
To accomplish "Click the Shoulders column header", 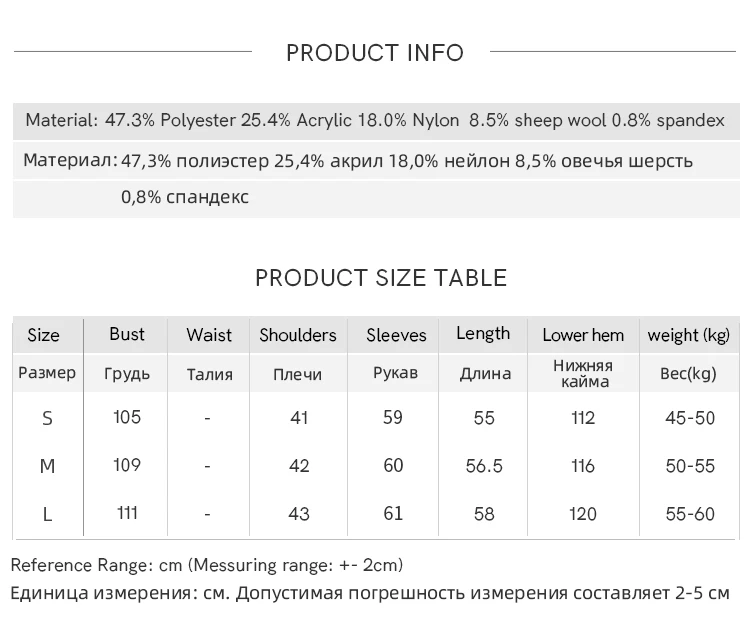I will (x=298, y=335).
